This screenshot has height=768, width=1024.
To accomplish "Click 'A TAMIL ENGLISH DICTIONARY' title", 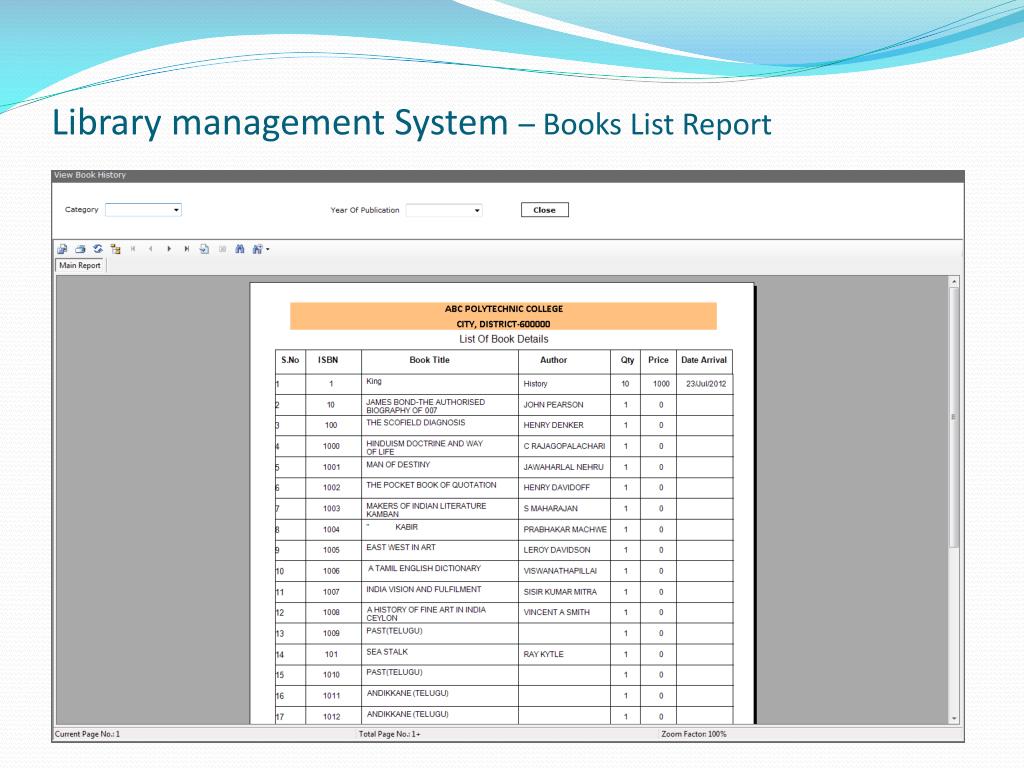I will (x=424, y=568).
